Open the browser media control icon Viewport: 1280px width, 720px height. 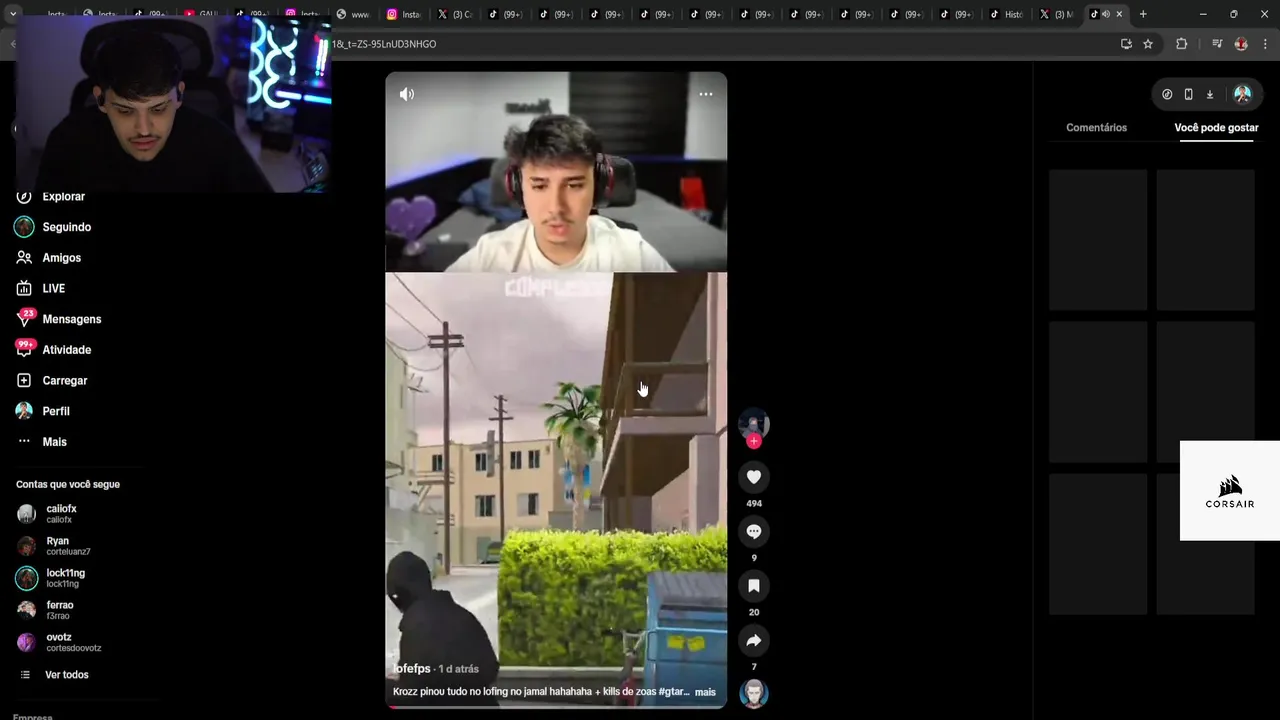(x=1217, y=44)
